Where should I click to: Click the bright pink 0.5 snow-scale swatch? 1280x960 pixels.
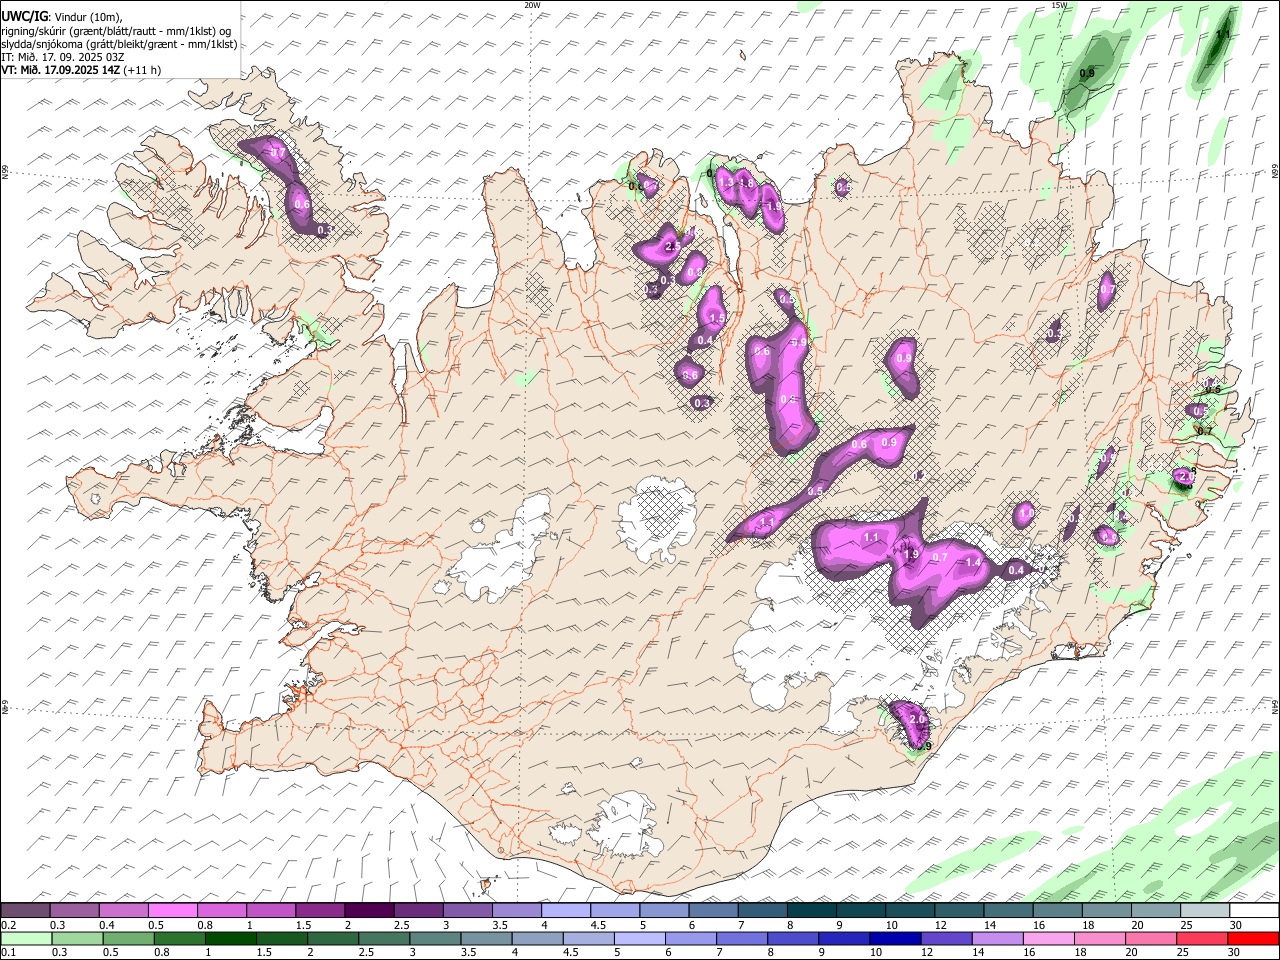tap(172, 910)
